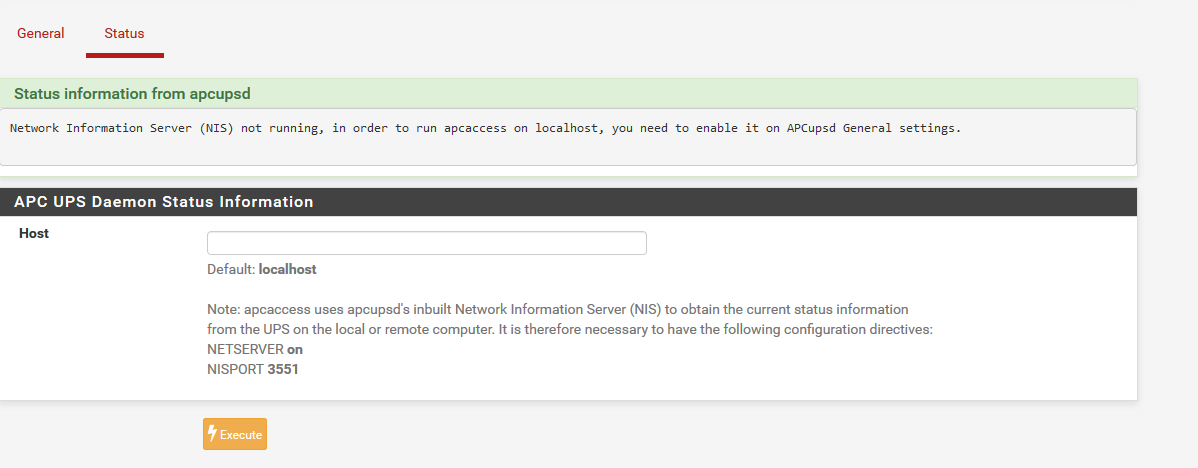Click the Host input field
The image size is (1198, 468).
click(x=426, y=243)
